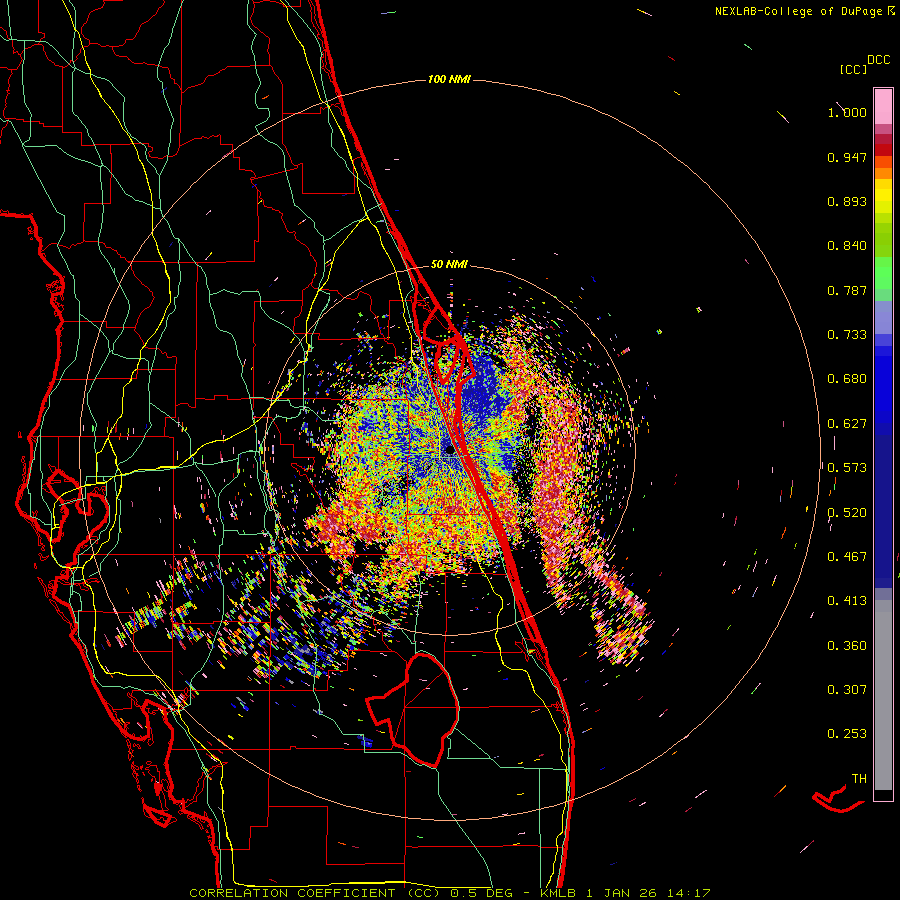The image size is (900, 900).
Task: Select the 0.840 legend value
Action: 847,246
